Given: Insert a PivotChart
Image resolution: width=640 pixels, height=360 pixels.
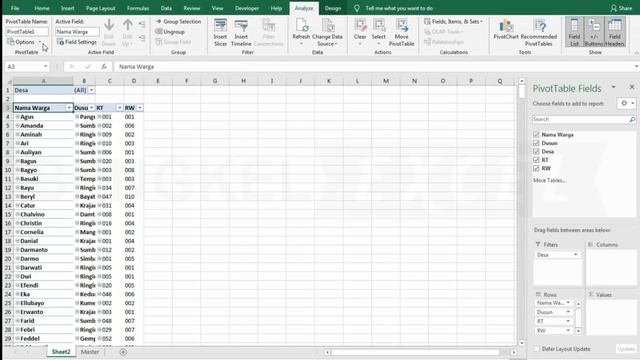Looking at the screenshot, I should pos(506,29).
